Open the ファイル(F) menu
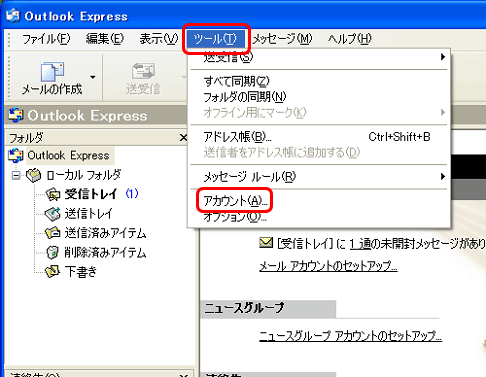 click(x=46, y=39)
